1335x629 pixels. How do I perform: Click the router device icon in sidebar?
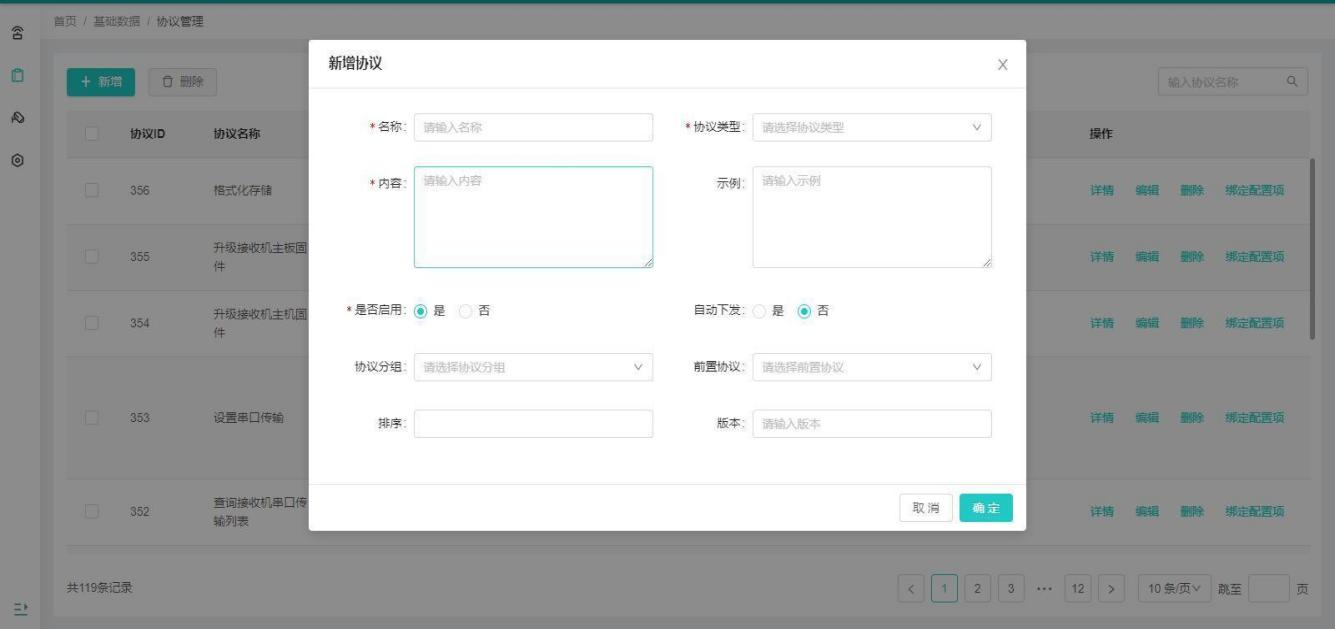click(17, 32)
